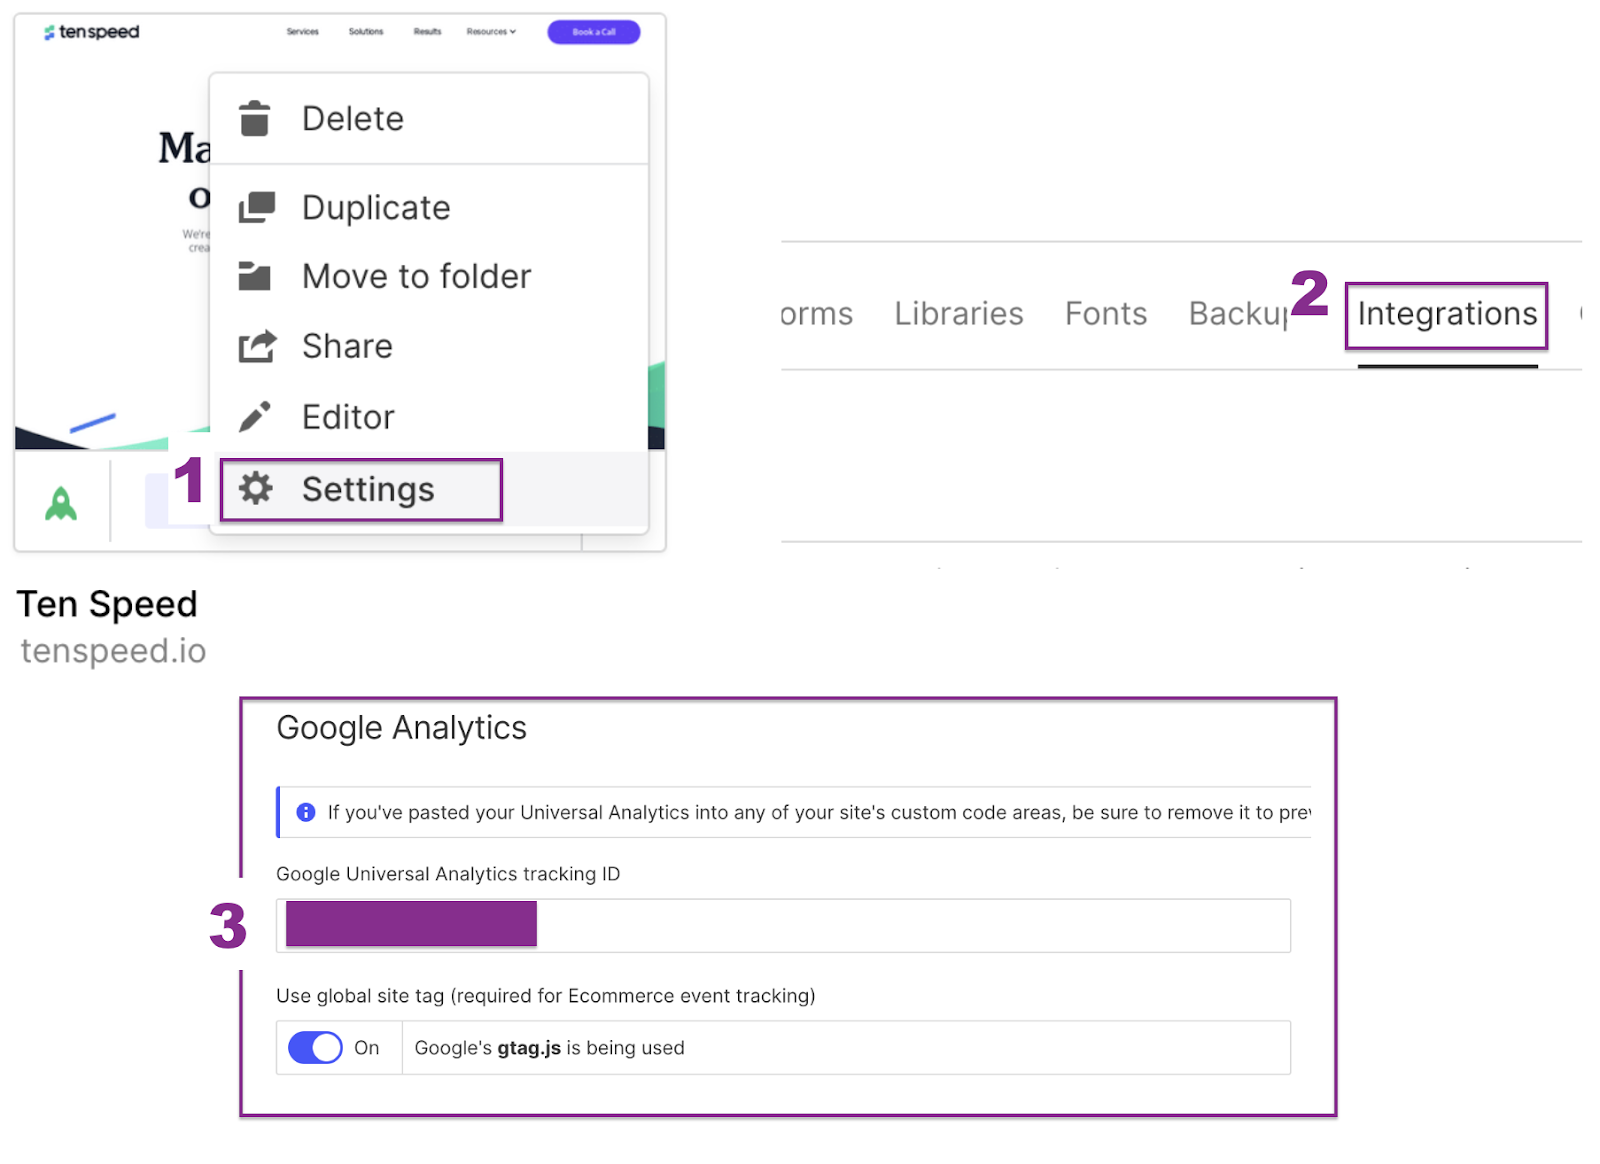Click the Delete trash can icon
1600x1164 pixels.
pos(255,118)
